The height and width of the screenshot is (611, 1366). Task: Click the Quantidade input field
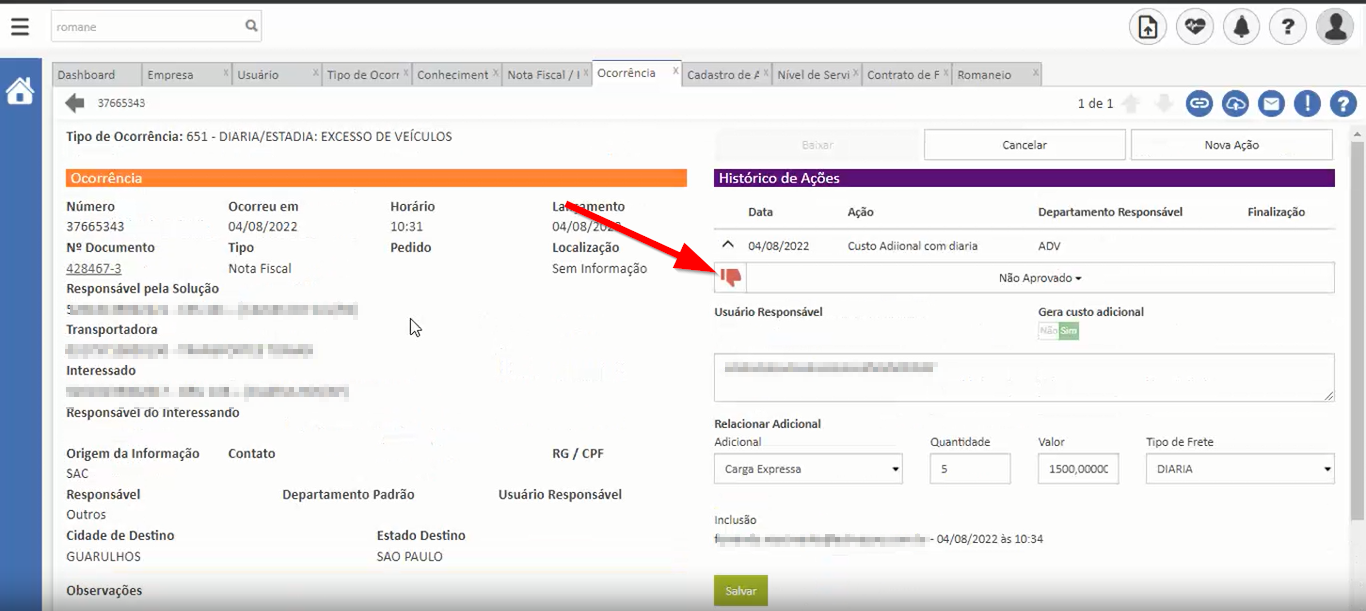pyautogui.click(x=970, y=469)
